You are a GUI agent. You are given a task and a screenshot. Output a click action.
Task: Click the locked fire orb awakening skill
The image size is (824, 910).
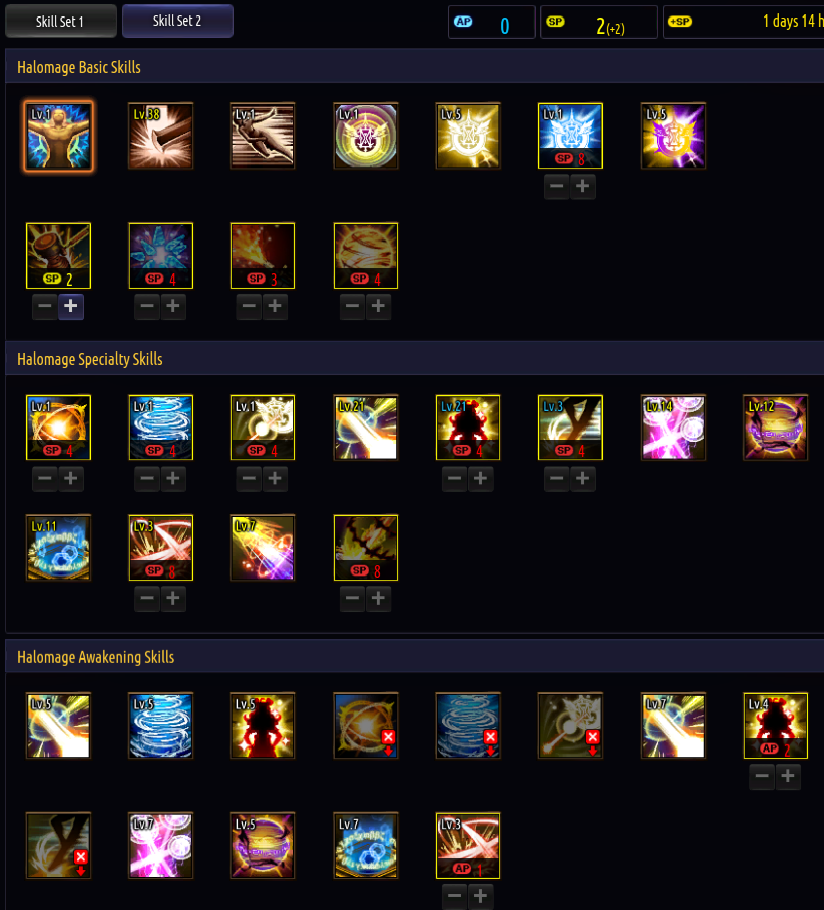[x=366, y=725]
